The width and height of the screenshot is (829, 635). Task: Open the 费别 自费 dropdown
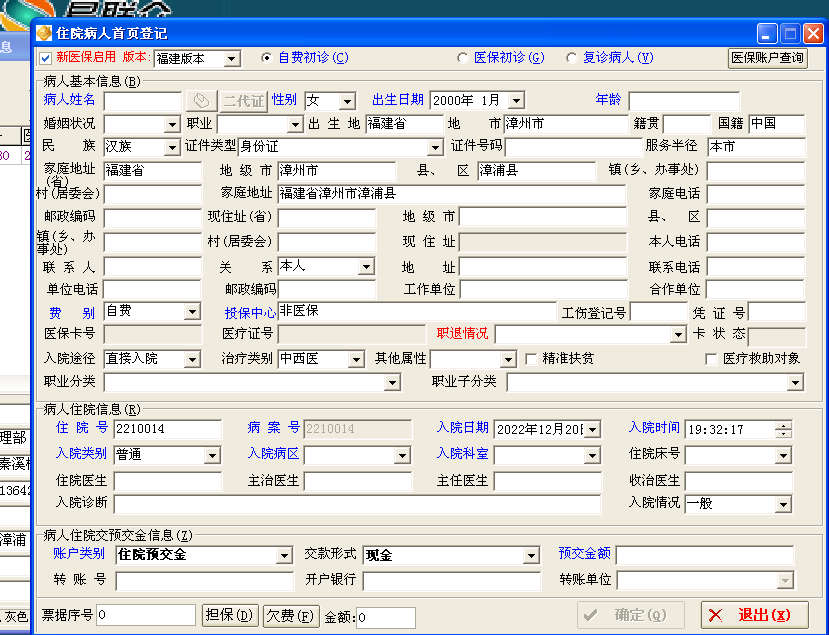192,312
